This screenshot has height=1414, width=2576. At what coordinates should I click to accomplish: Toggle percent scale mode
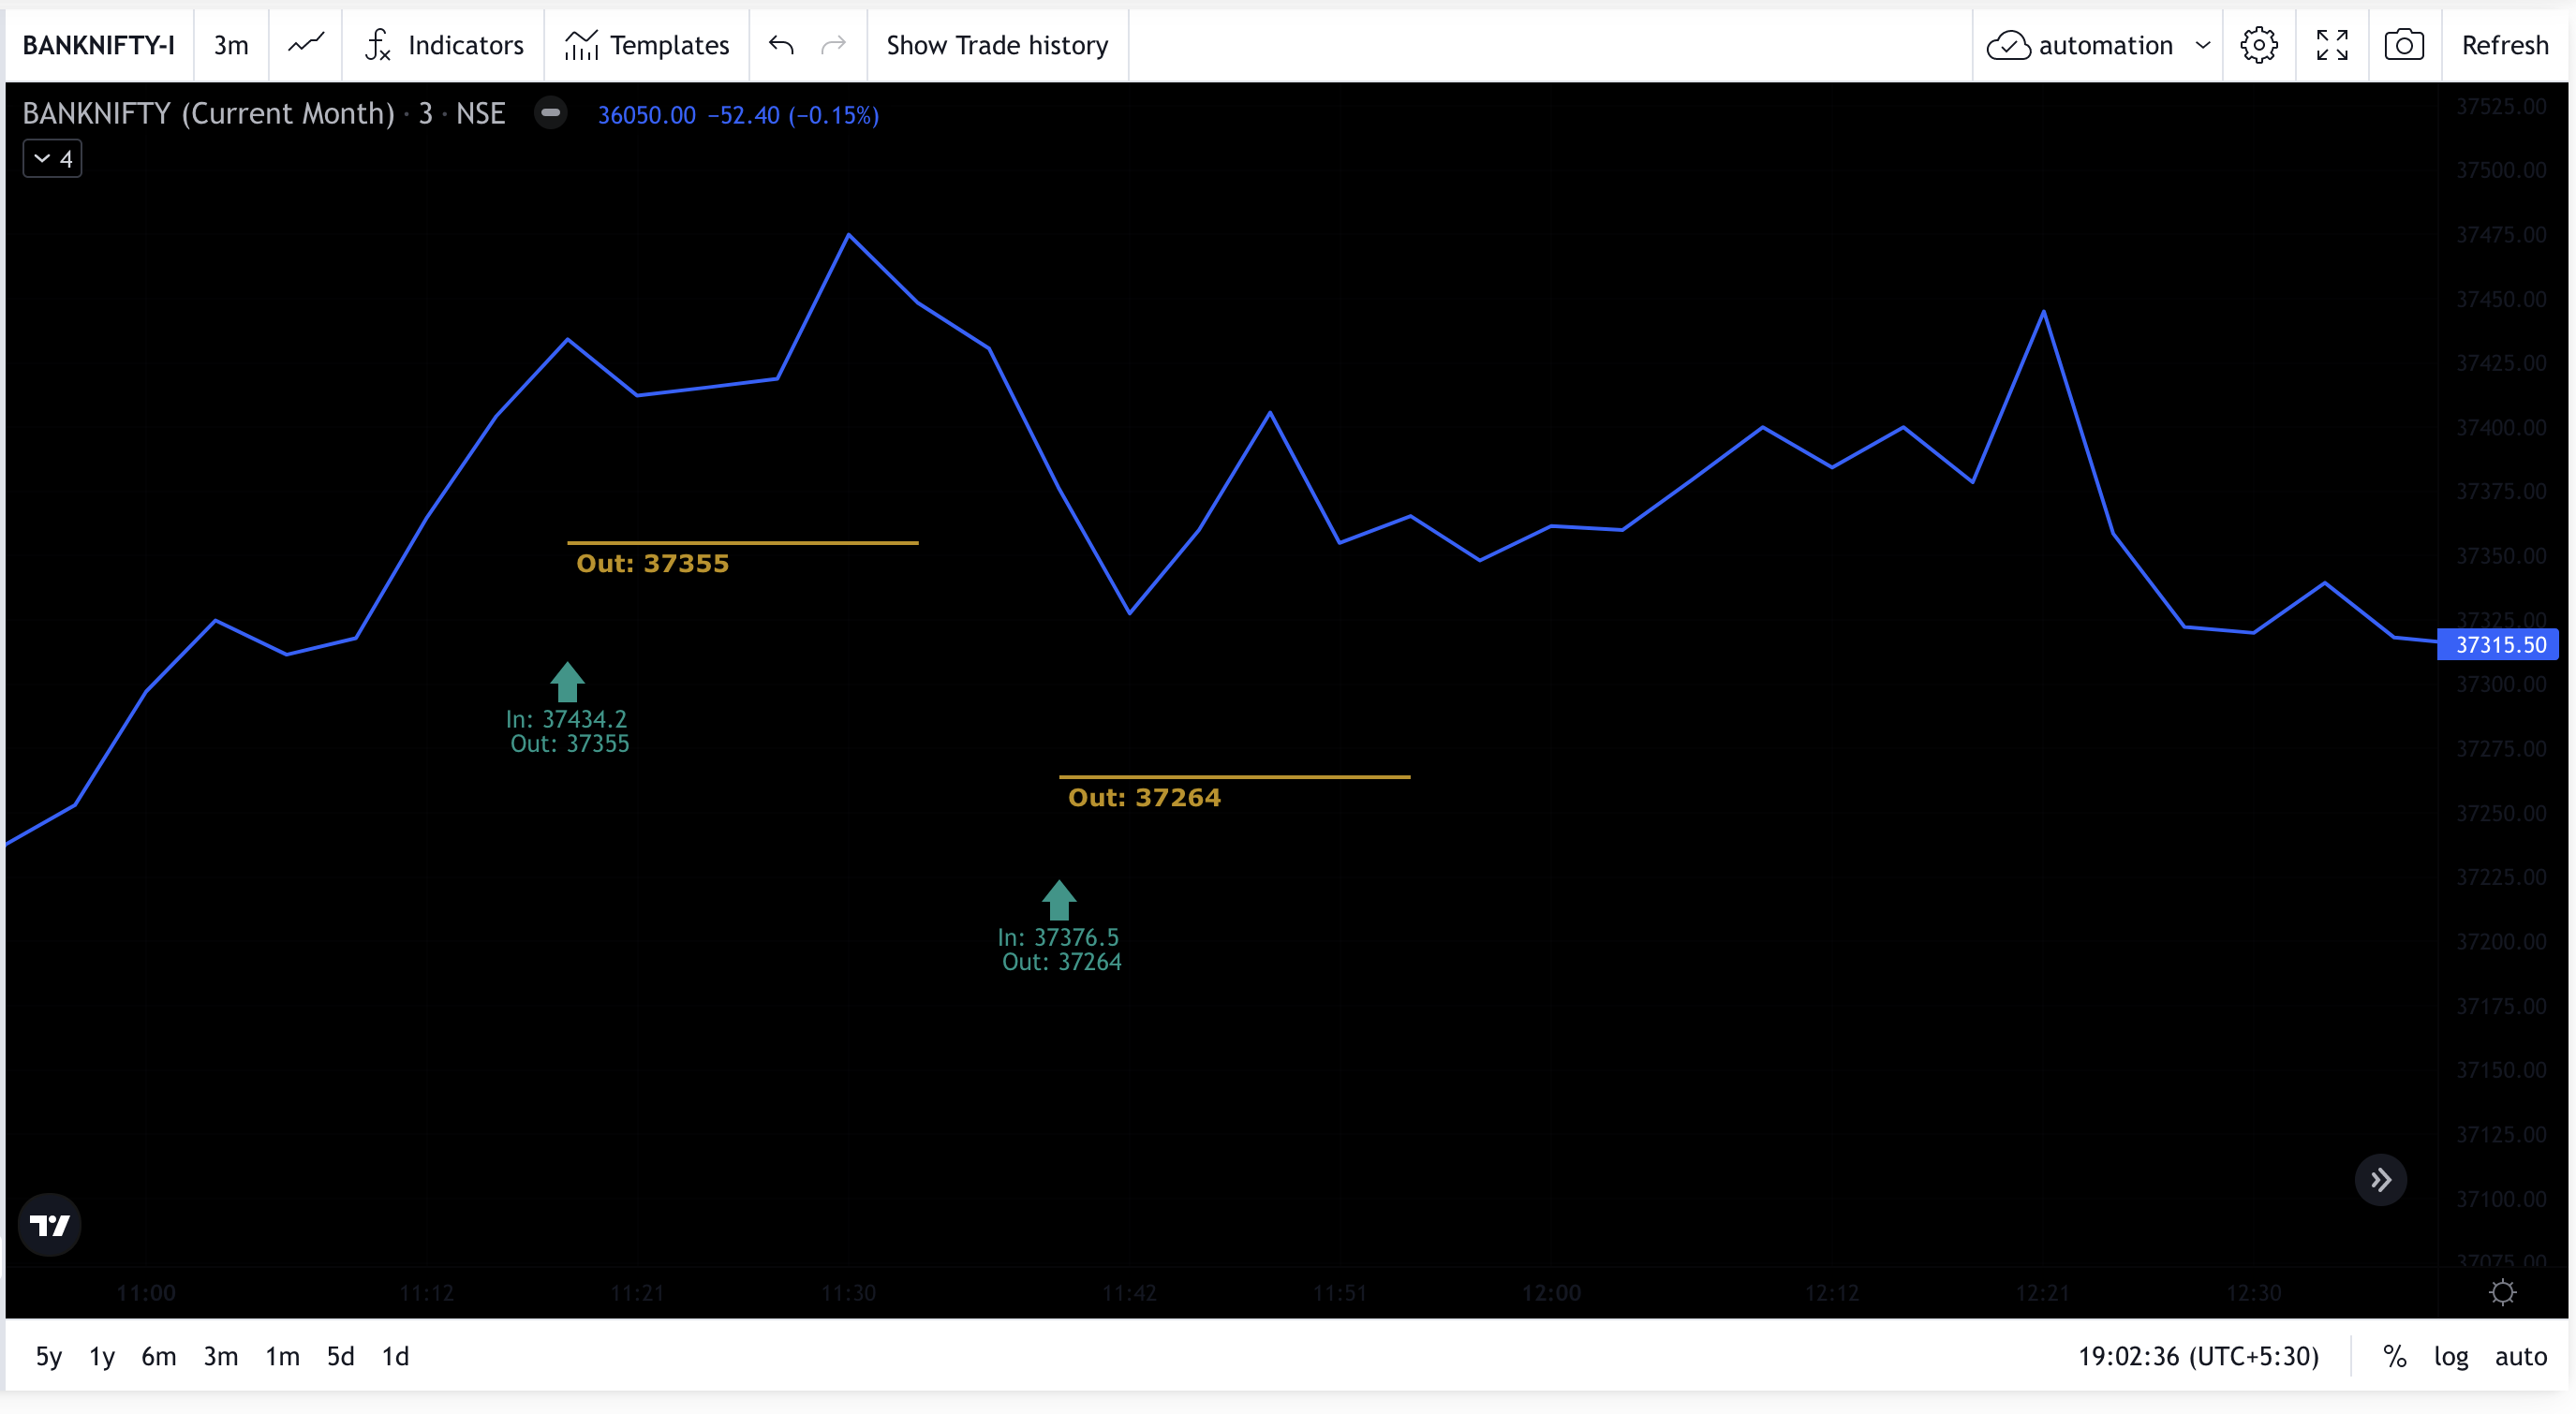click(2394, 1356)
